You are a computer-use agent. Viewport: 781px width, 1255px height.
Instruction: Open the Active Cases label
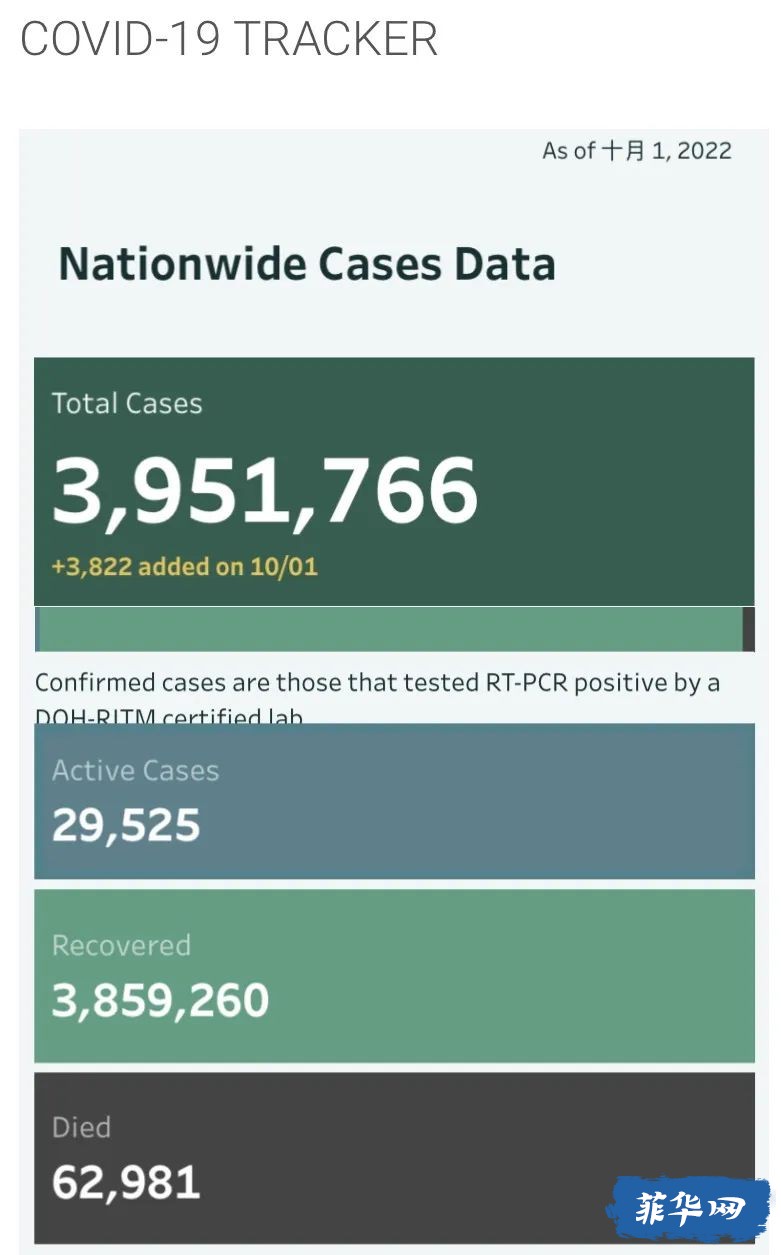click(x=135, y=770)
